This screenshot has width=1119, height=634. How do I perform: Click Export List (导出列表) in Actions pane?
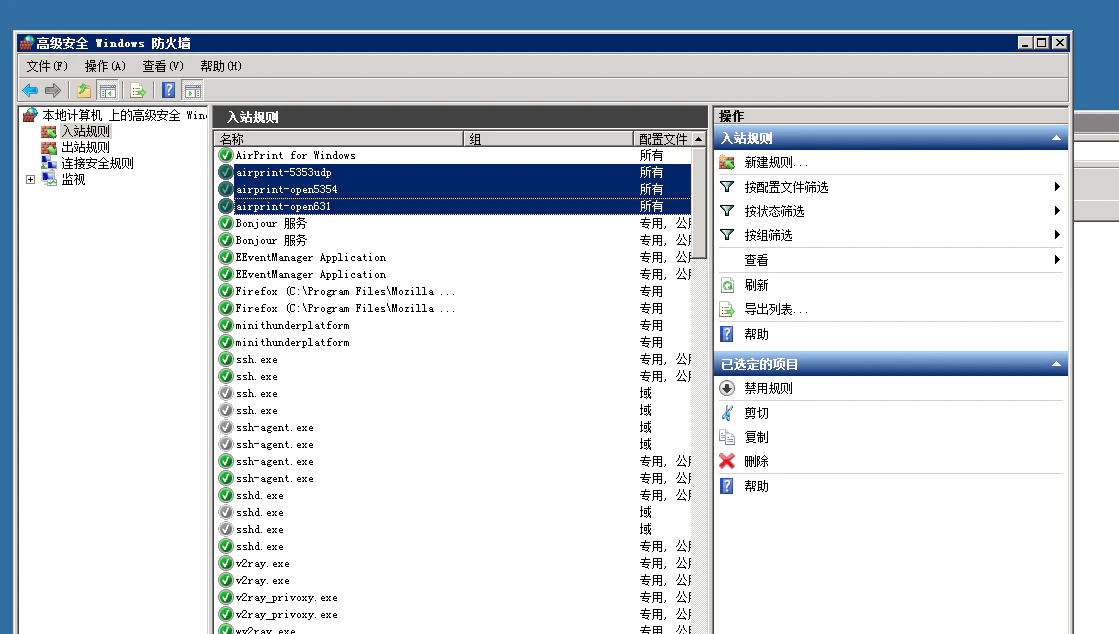pyautogui.click(x=776, y=310)
